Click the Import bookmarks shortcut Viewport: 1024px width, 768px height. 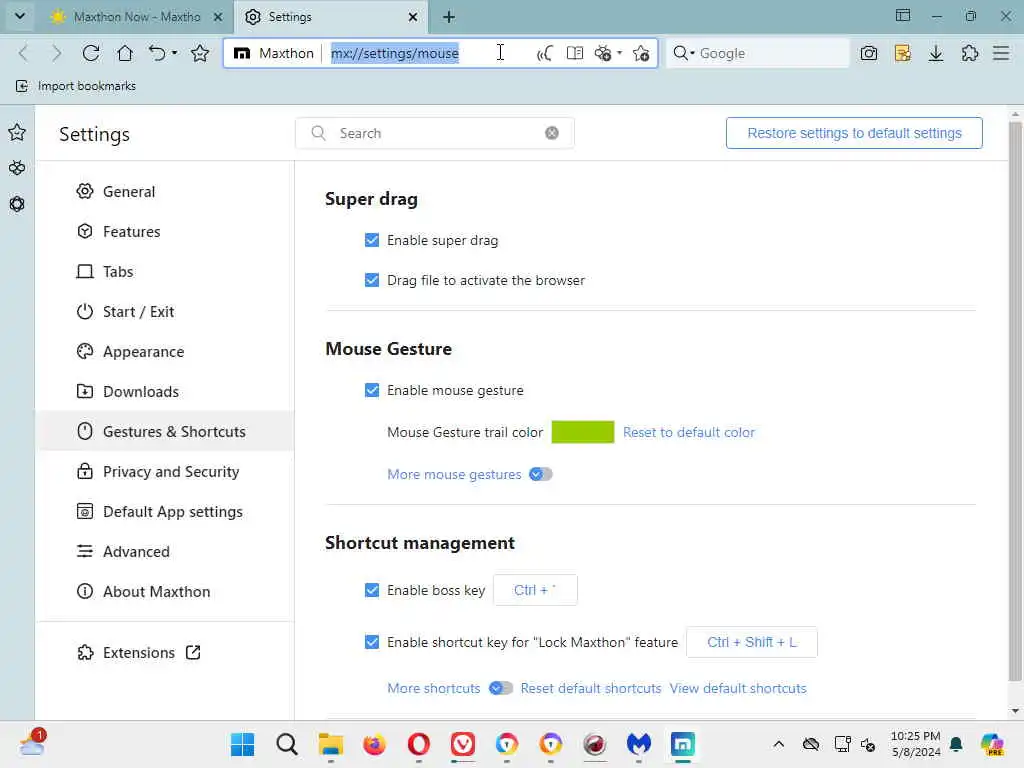pyautogui.click(x=76, y=86)
